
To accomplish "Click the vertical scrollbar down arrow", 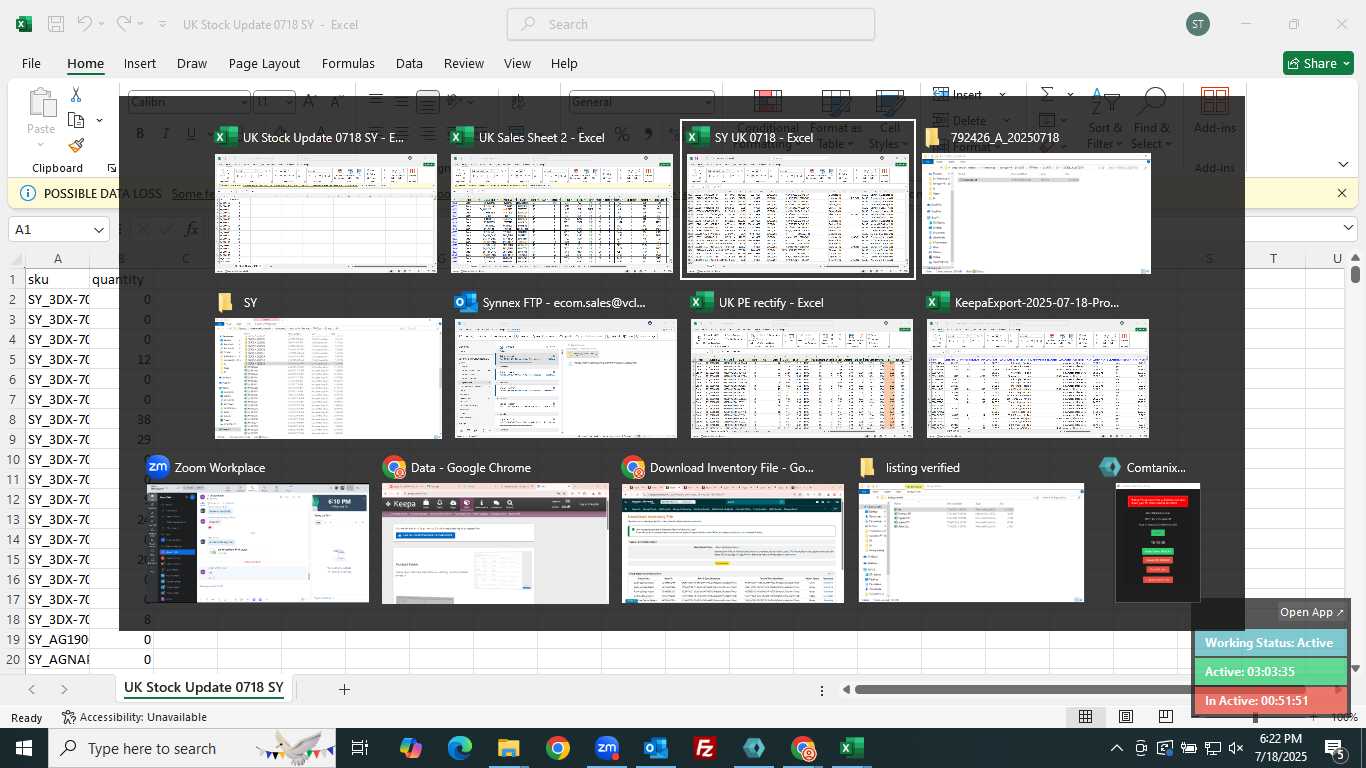I will pos(1356,668).
